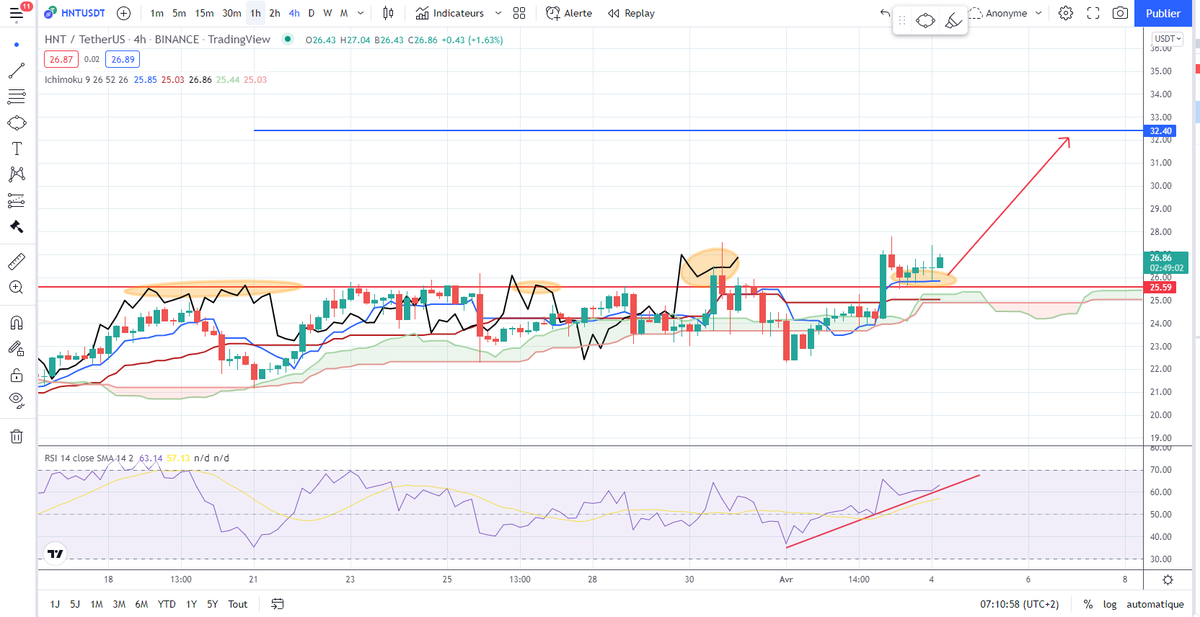Viewport: 1200px width, 617px height.
Task: Toggle lock all drawings
Action: [x=16, y=375]
